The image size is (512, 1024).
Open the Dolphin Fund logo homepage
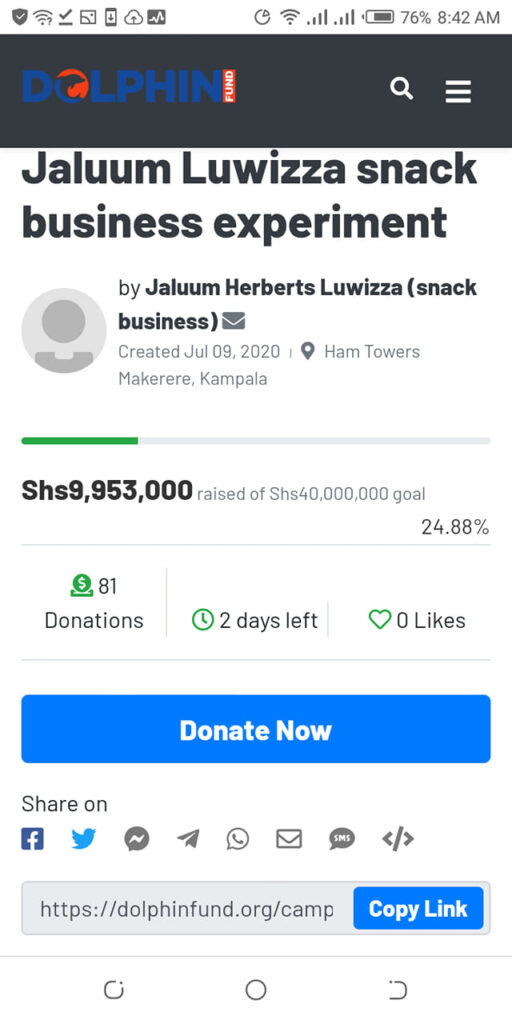pos(129,86)
